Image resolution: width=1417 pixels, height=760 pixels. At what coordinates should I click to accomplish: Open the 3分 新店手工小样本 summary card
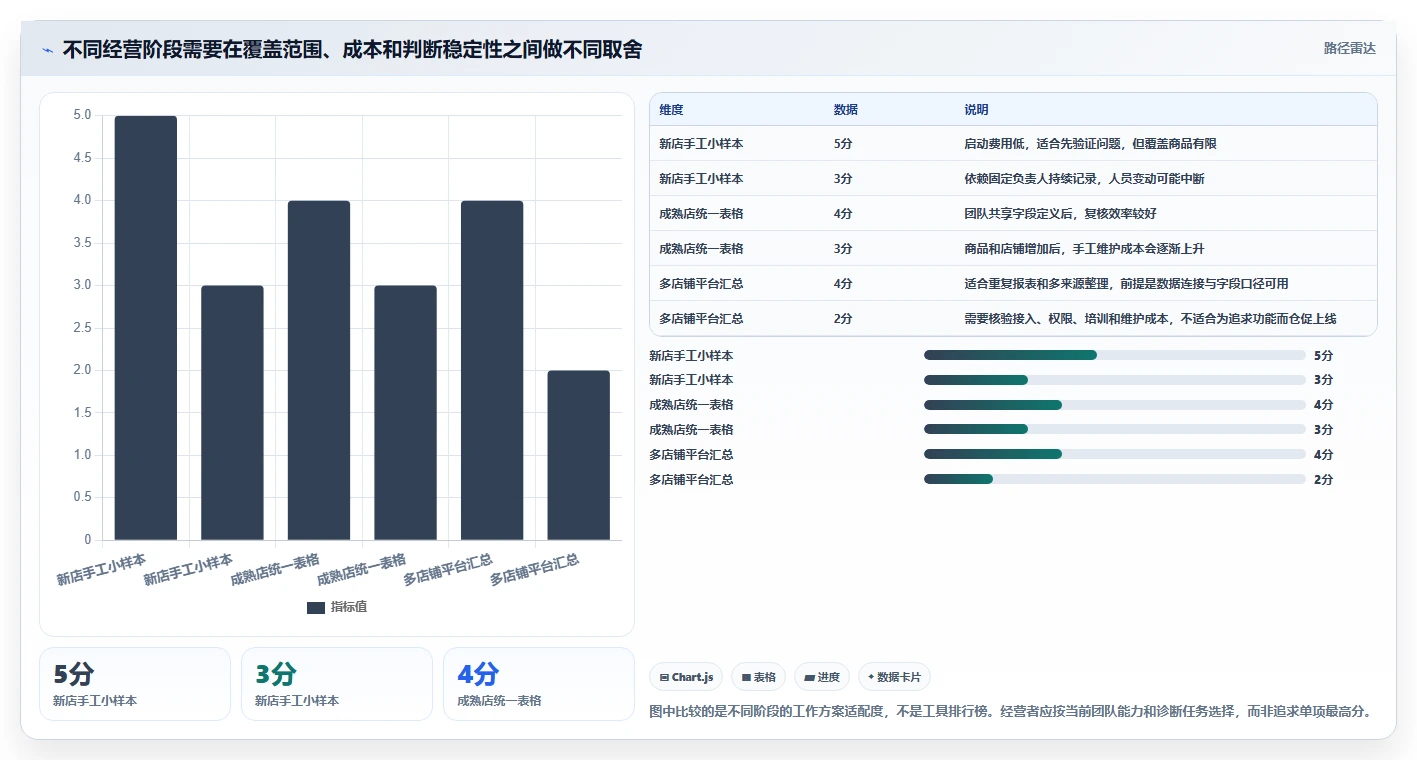[337, 684]
